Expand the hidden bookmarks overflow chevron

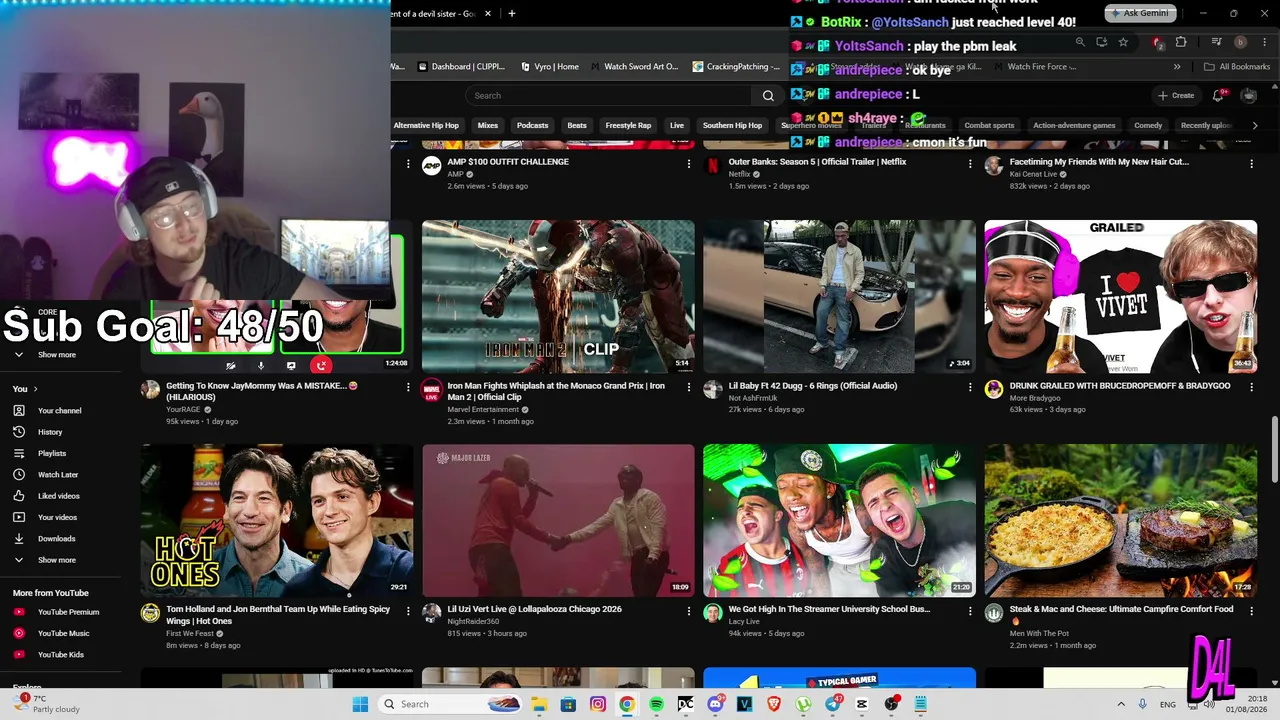pos(1177,67)
